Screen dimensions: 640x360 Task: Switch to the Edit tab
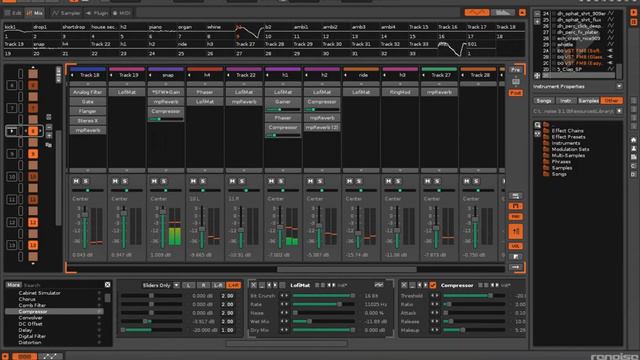13,13
